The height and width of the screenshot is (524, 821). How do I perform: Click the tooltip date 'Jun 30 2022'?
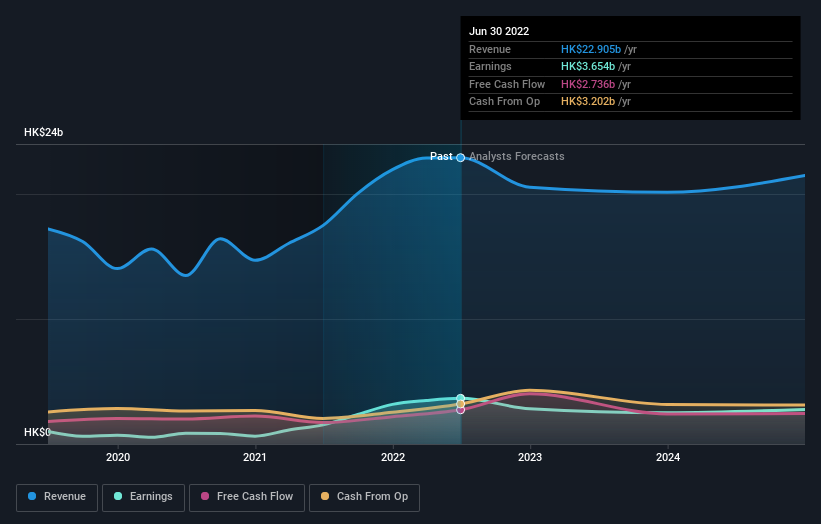pyautogui.click(x=499, y=31)
